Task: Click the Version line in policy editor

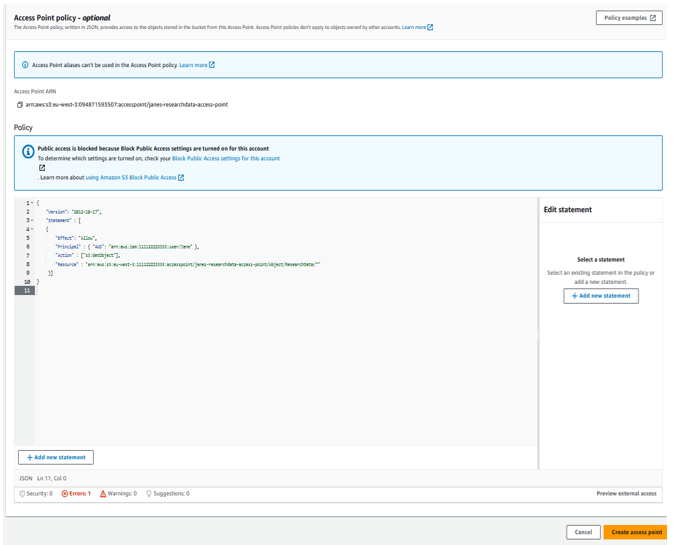Action: coord(73,212)
